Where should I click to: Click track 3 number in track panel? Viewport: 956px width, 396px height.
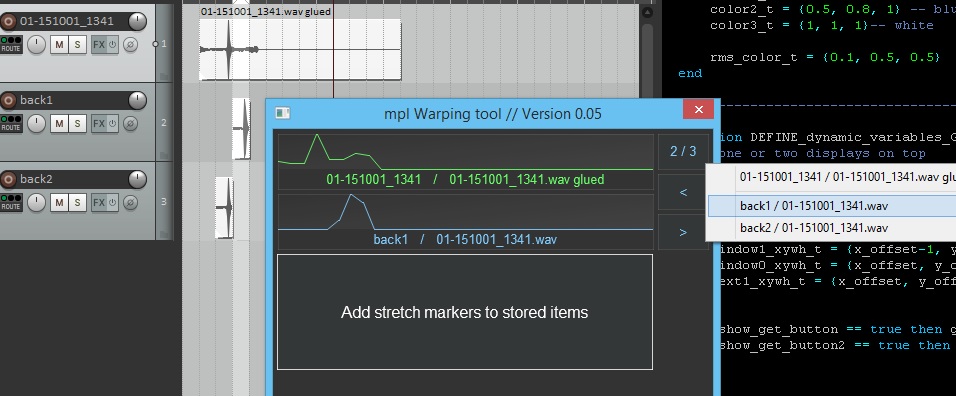point(163,202)
